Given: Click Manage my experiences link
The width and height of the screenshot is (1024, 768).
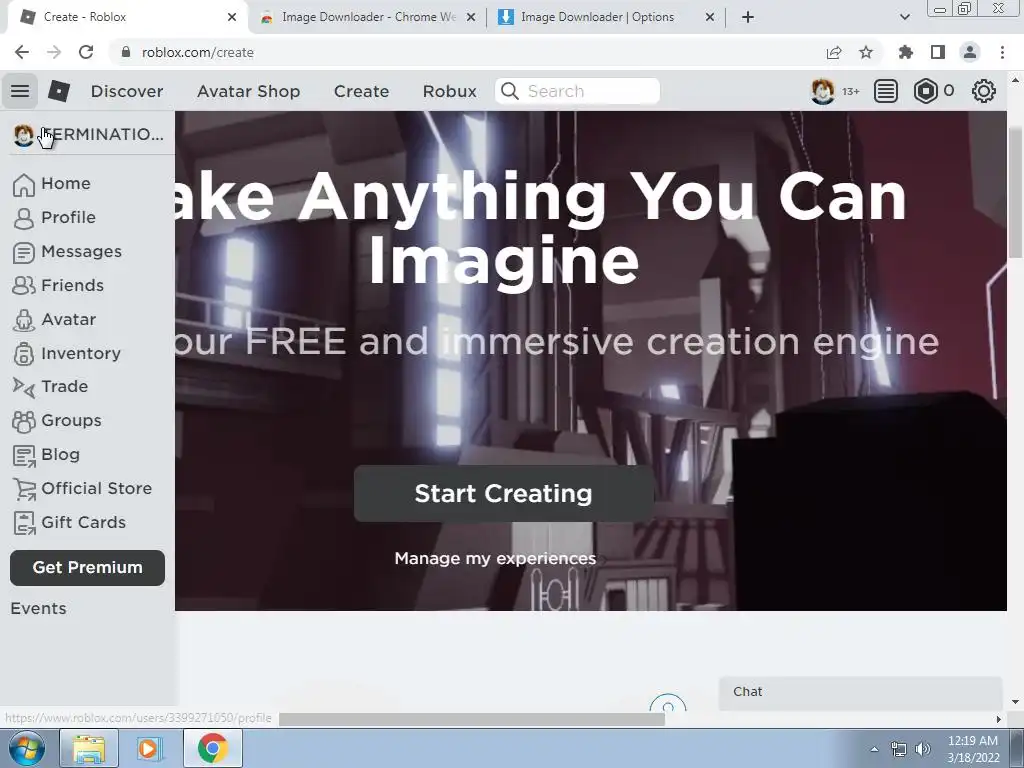Looking at the screenshot, I should [495, 558].
